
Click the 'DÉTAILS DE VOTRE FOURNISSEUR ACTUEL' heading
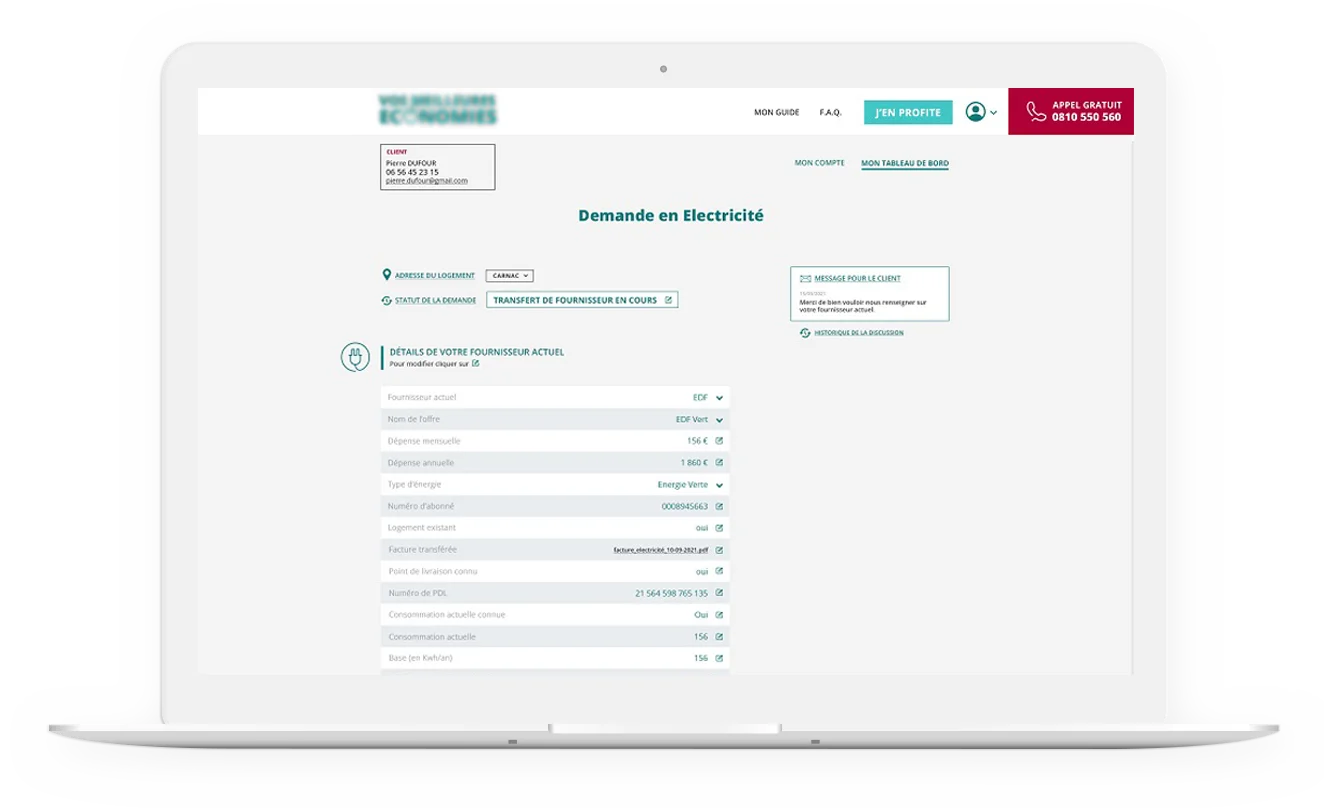477,352
